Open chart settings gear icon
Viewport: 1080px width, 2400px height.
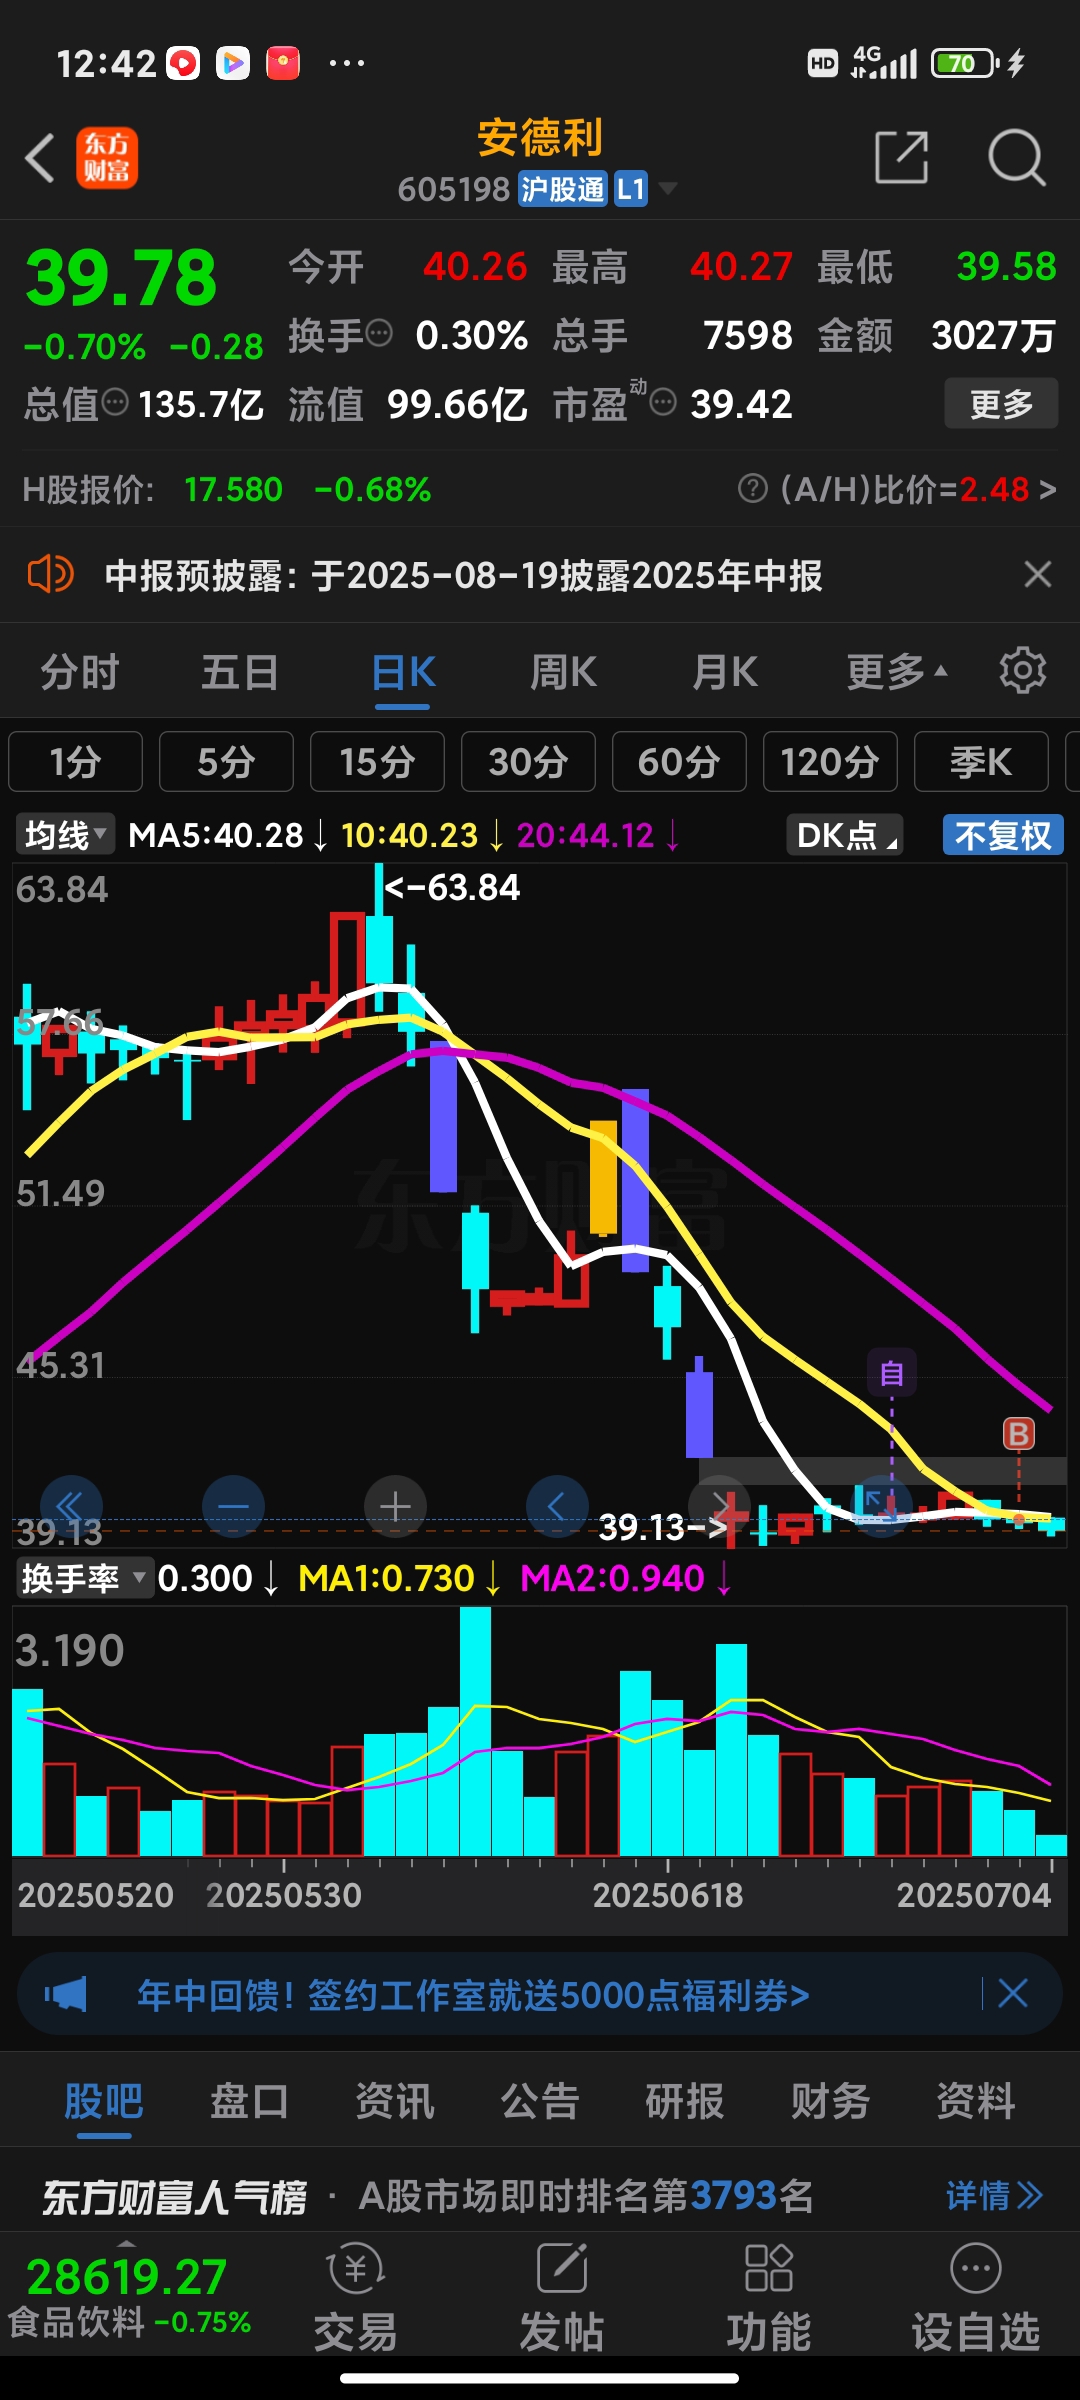1022,670
